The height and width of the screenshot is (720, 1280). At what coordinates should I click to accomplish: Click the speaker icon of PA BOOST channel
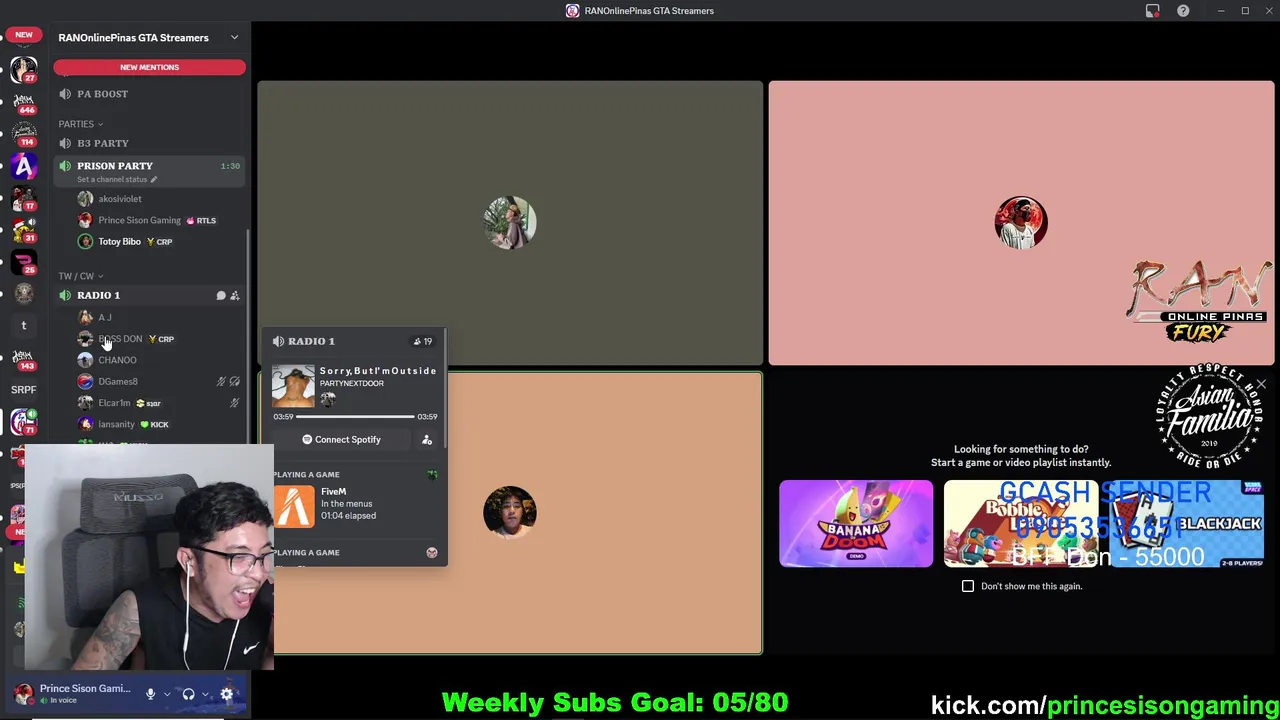point(65,94)
